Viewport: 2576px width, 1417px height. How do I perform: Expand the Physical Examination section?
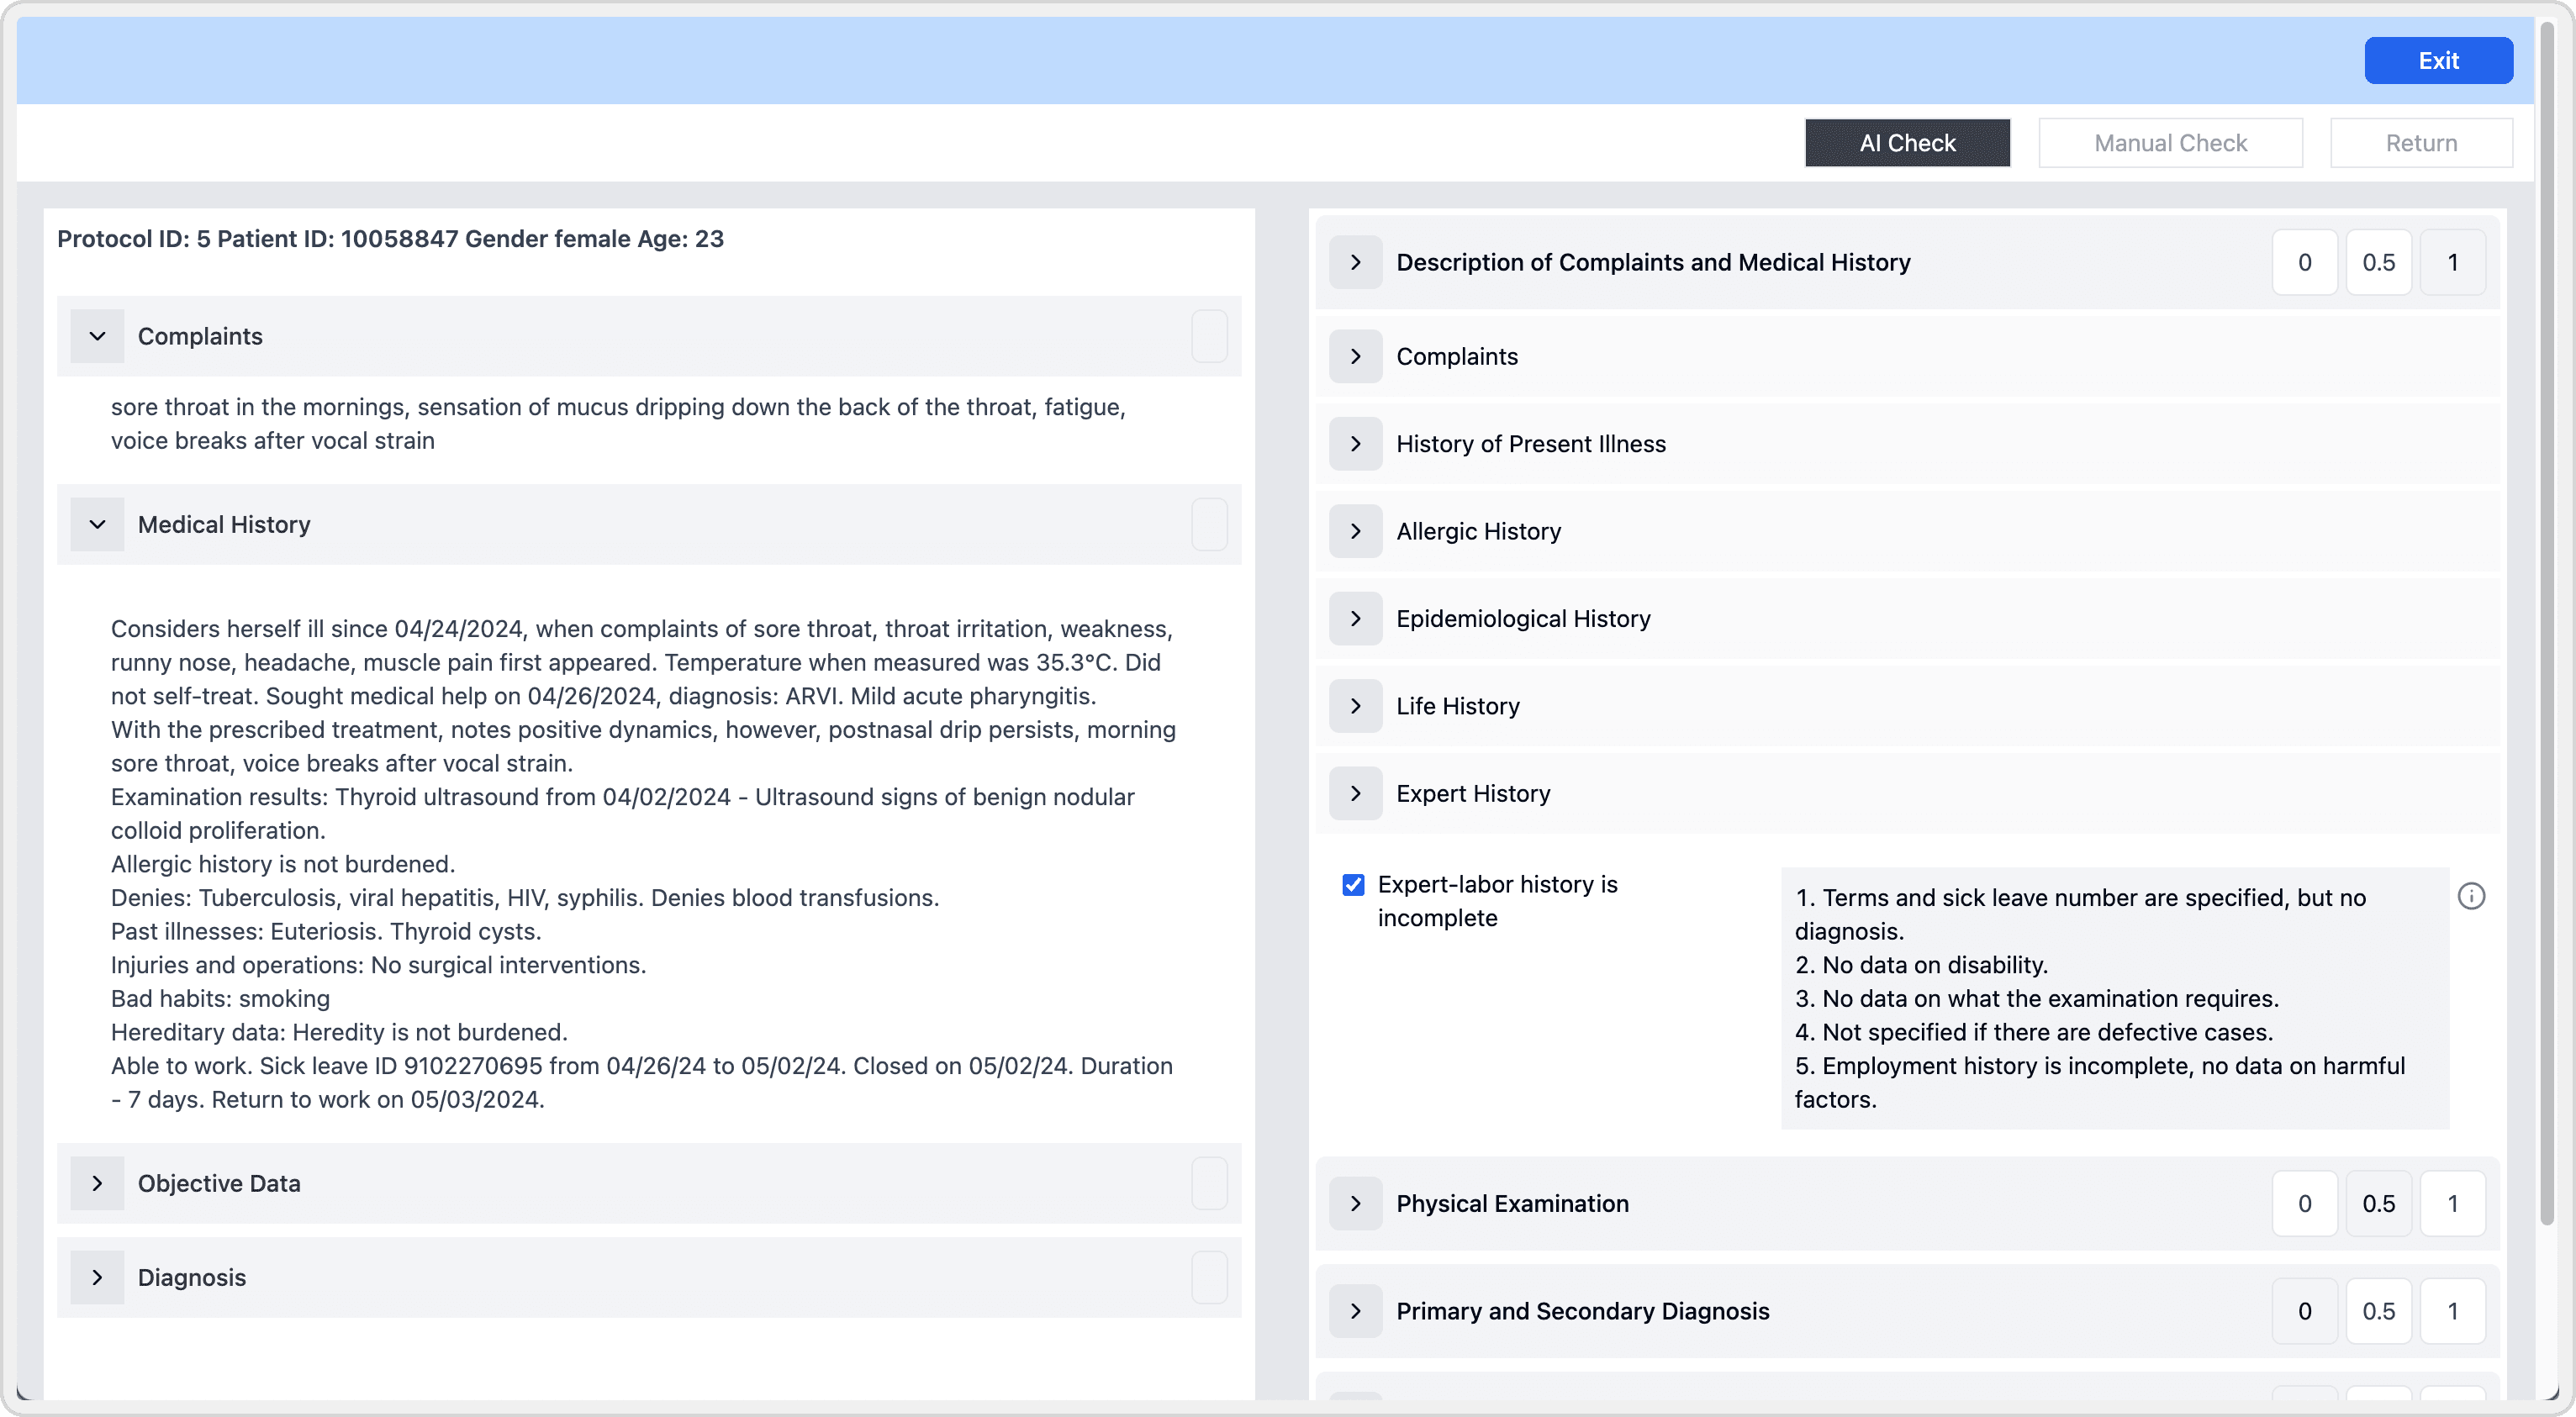tap(1355, 1203)
